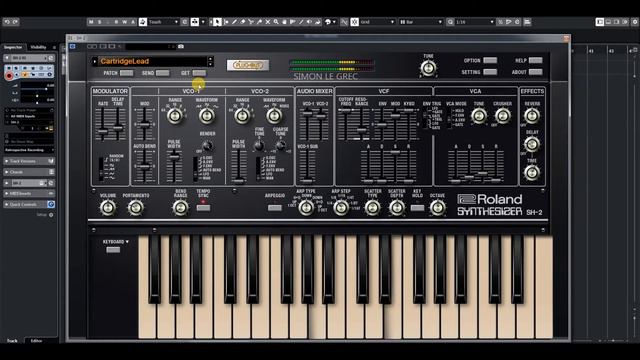Image resolution: width=640 pixels, height=360 pixels.
Task: Click the SCATTER DEPTH knob
Action: point(396,208)
